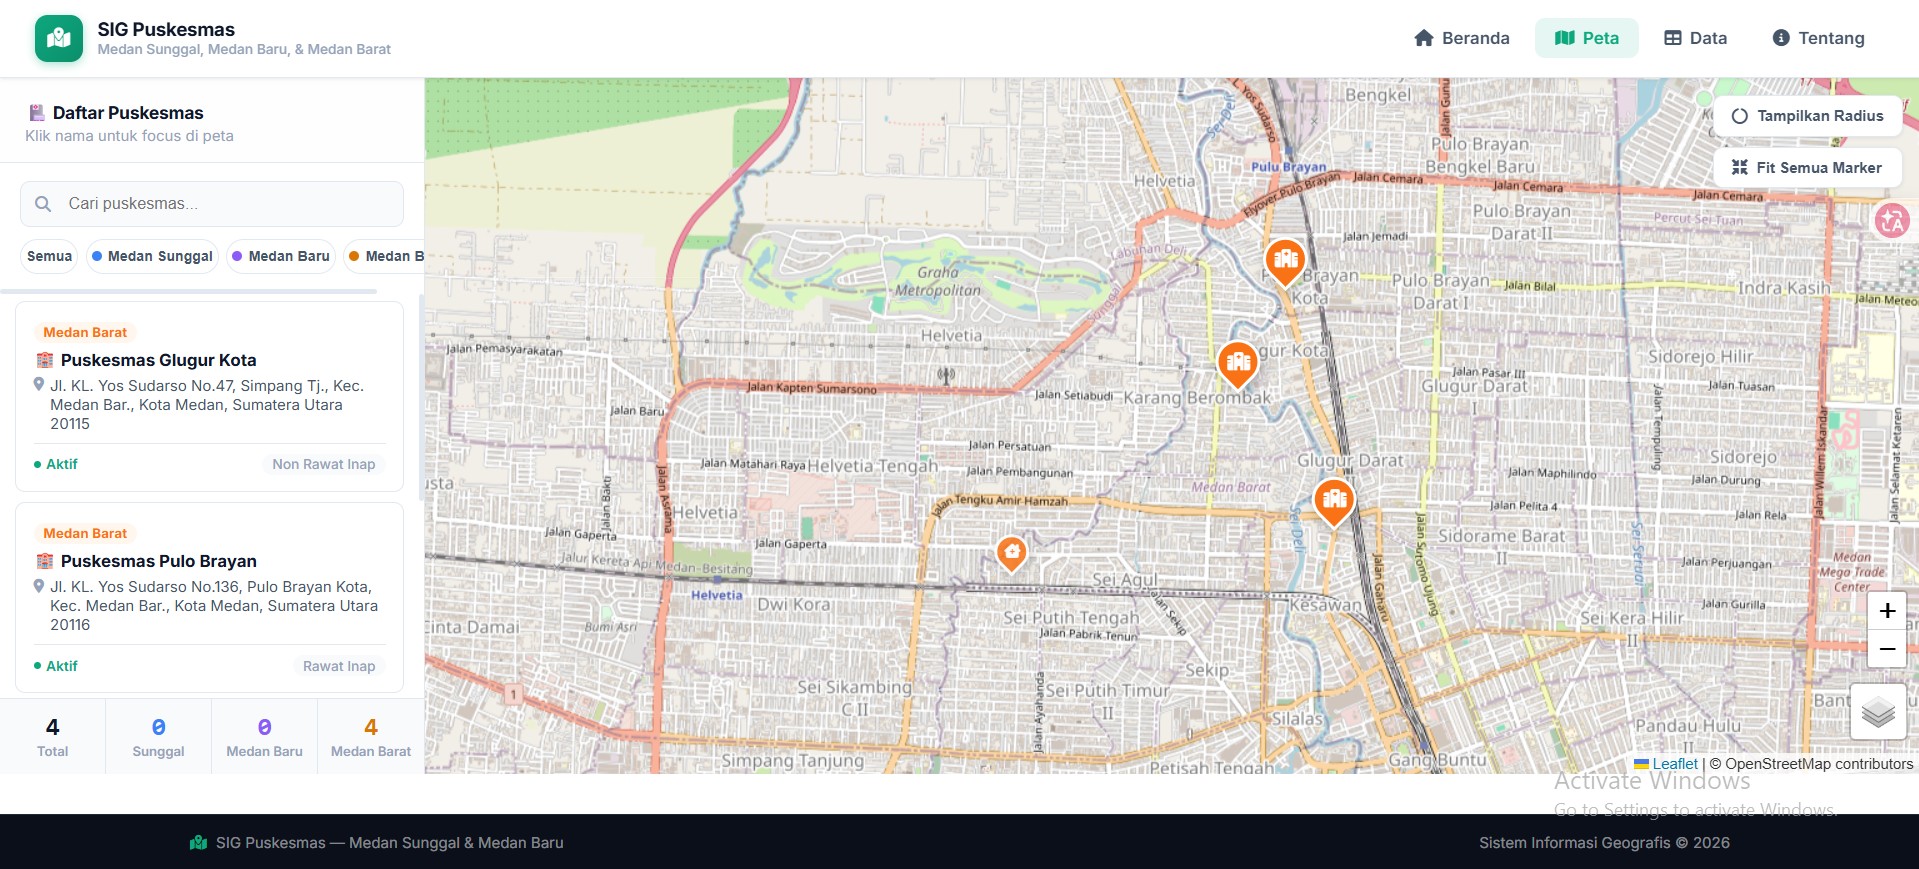Click the Sistem Informasi Geografis footer text
Image resolution: width=1919 pixels, height=869 pixels.
point(1604,843)
